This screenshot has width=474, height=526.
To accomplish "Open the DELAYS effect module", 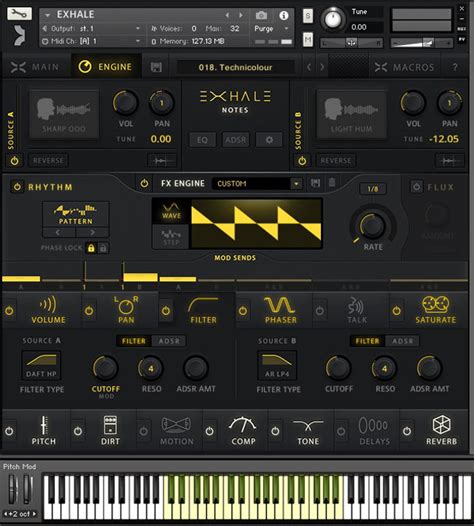I will point(374,431).
